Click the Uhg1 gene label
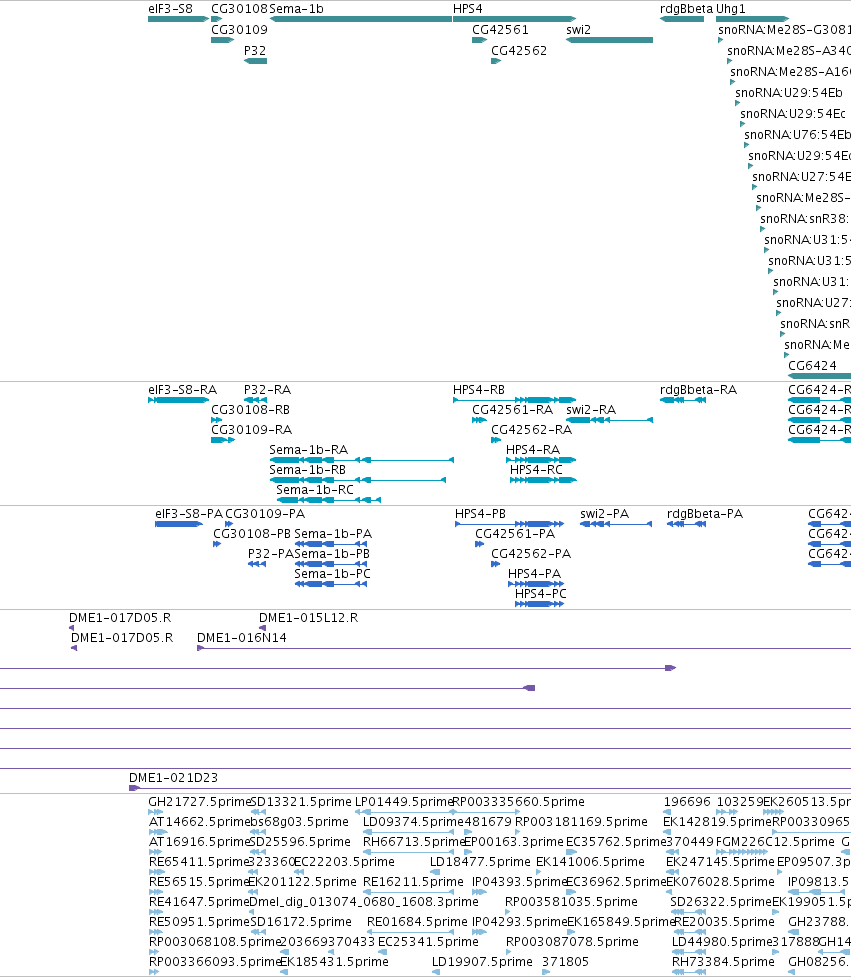 [731, 9]
